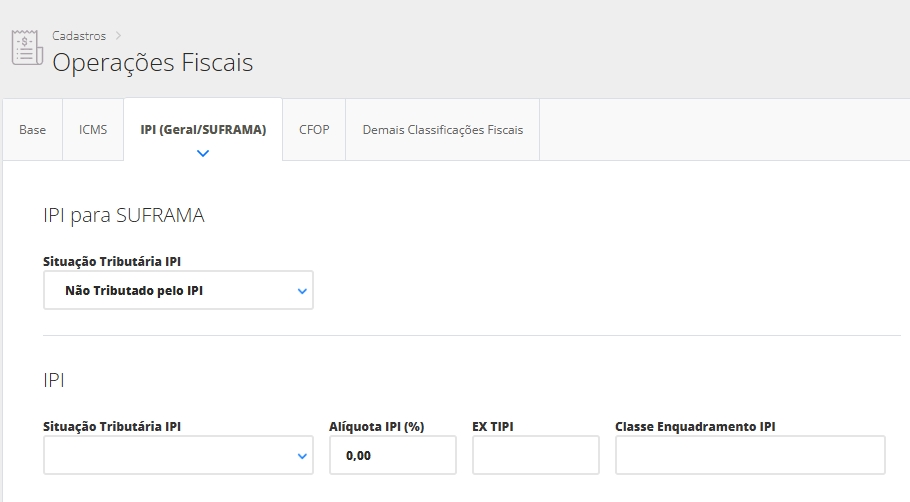Click the 'Alíquota IPI (%)' label
The width and height of the screenshot is (910, 502).
377,426
